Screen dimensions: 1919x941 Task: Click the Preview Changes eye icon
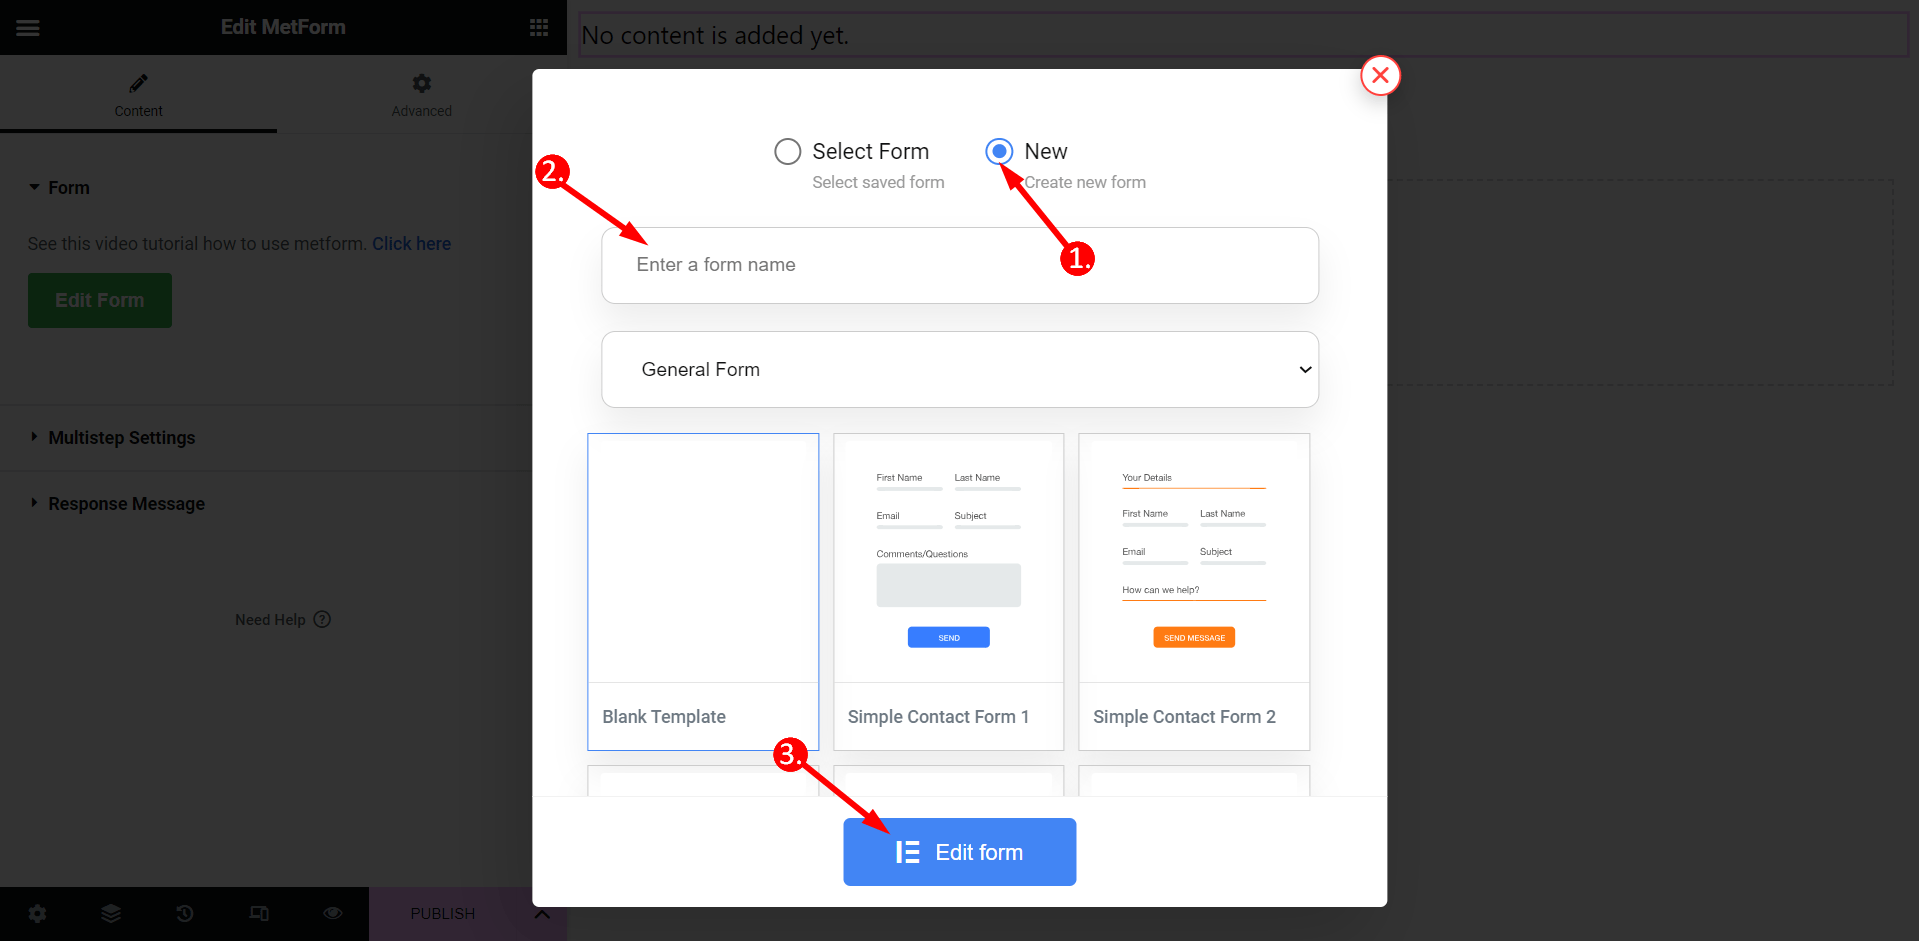coord(333,913)
